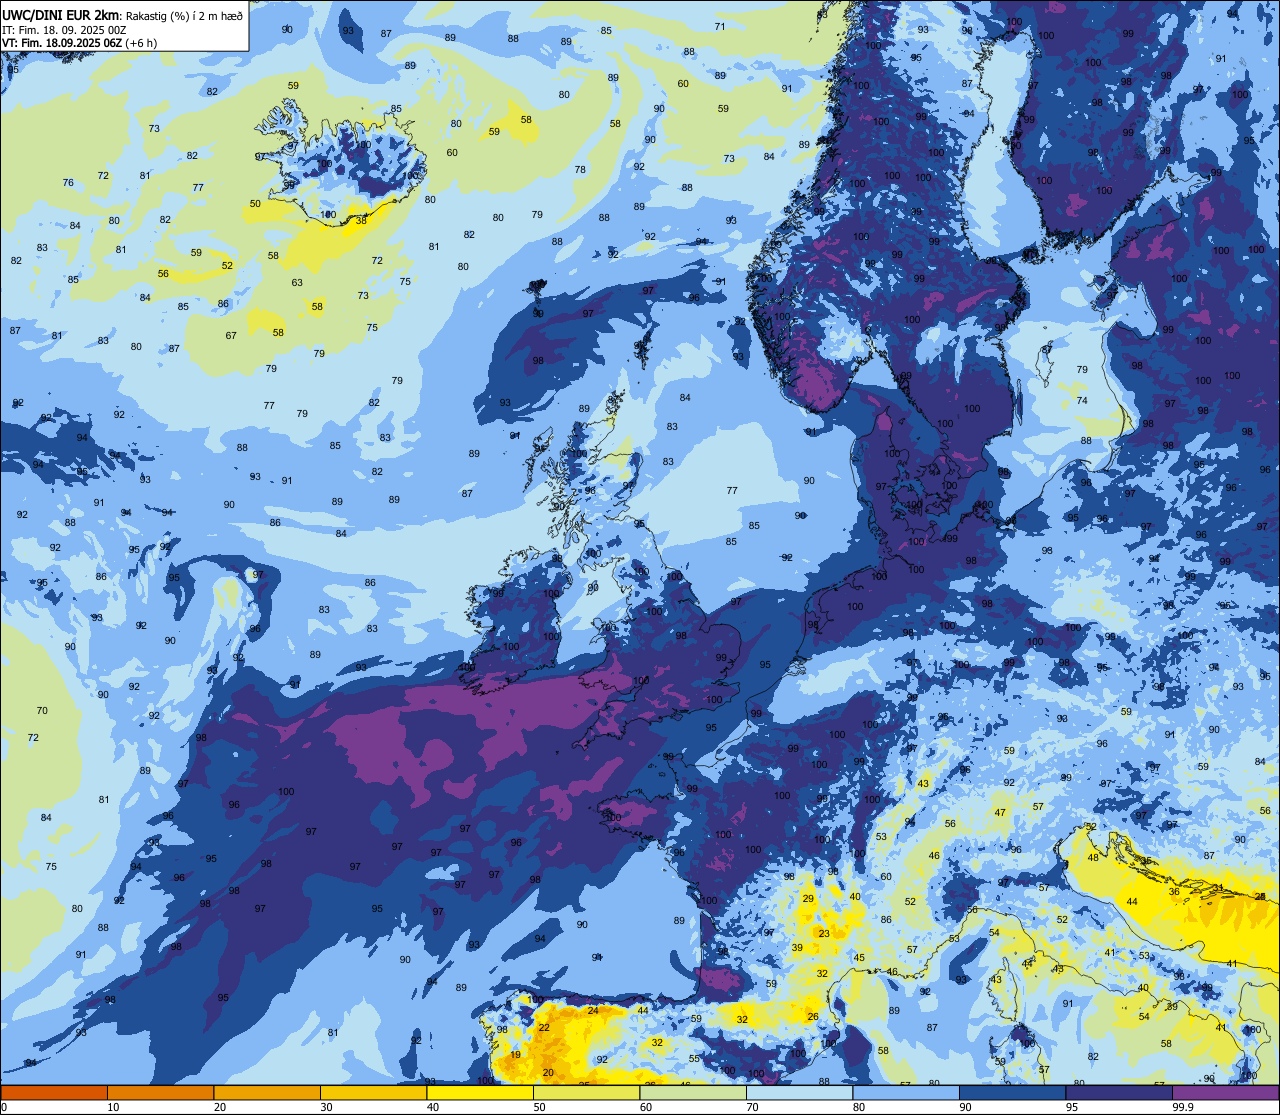The width and height of the screenshot is (1280, 1115).
Task: Click the humidity value '24' on the map
Action: click(592, 1010)
